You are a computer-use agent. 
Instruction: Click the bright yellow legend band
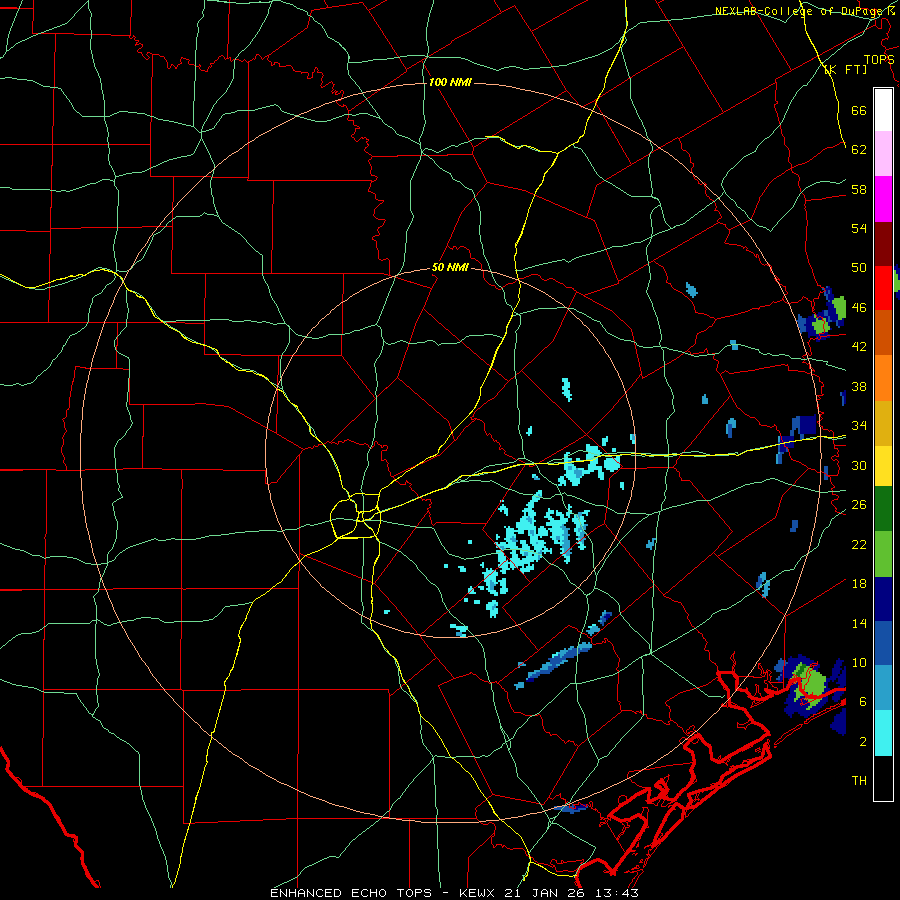(883, 466)
